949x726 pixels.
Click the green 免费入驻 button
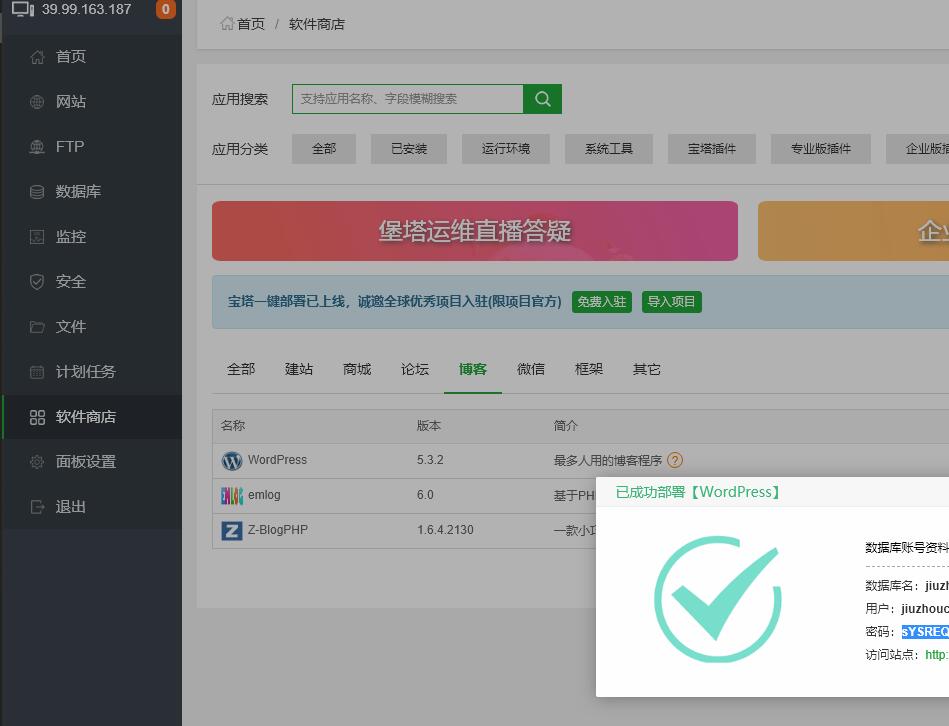tap(602, 301)
